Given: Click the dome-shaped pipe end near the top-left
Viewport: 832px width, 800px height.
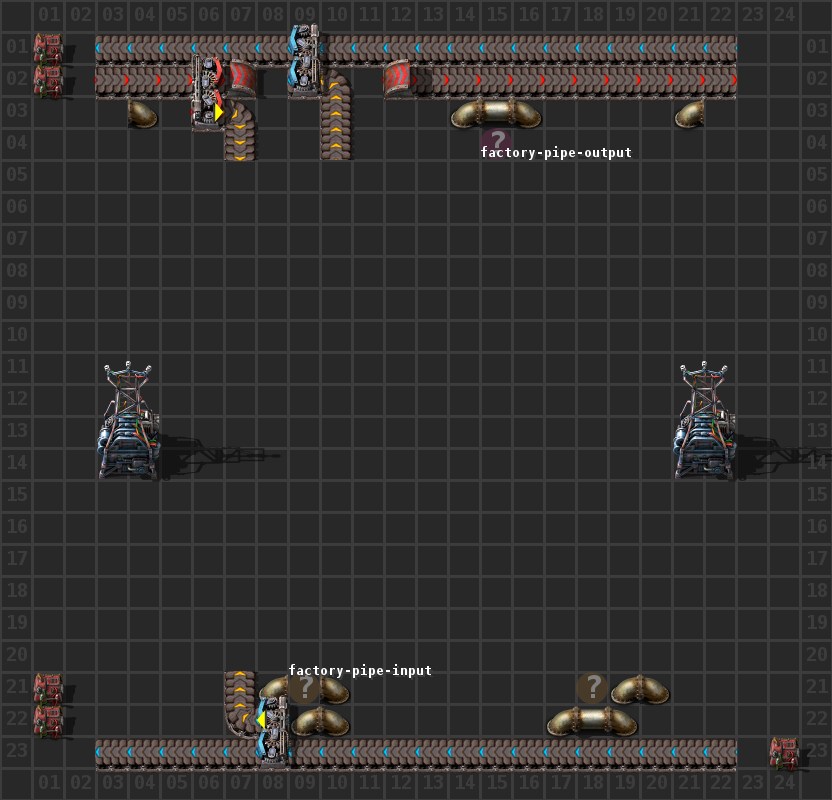Looking at the screenshot, I should pyautogui.click(x=140, y=112).
